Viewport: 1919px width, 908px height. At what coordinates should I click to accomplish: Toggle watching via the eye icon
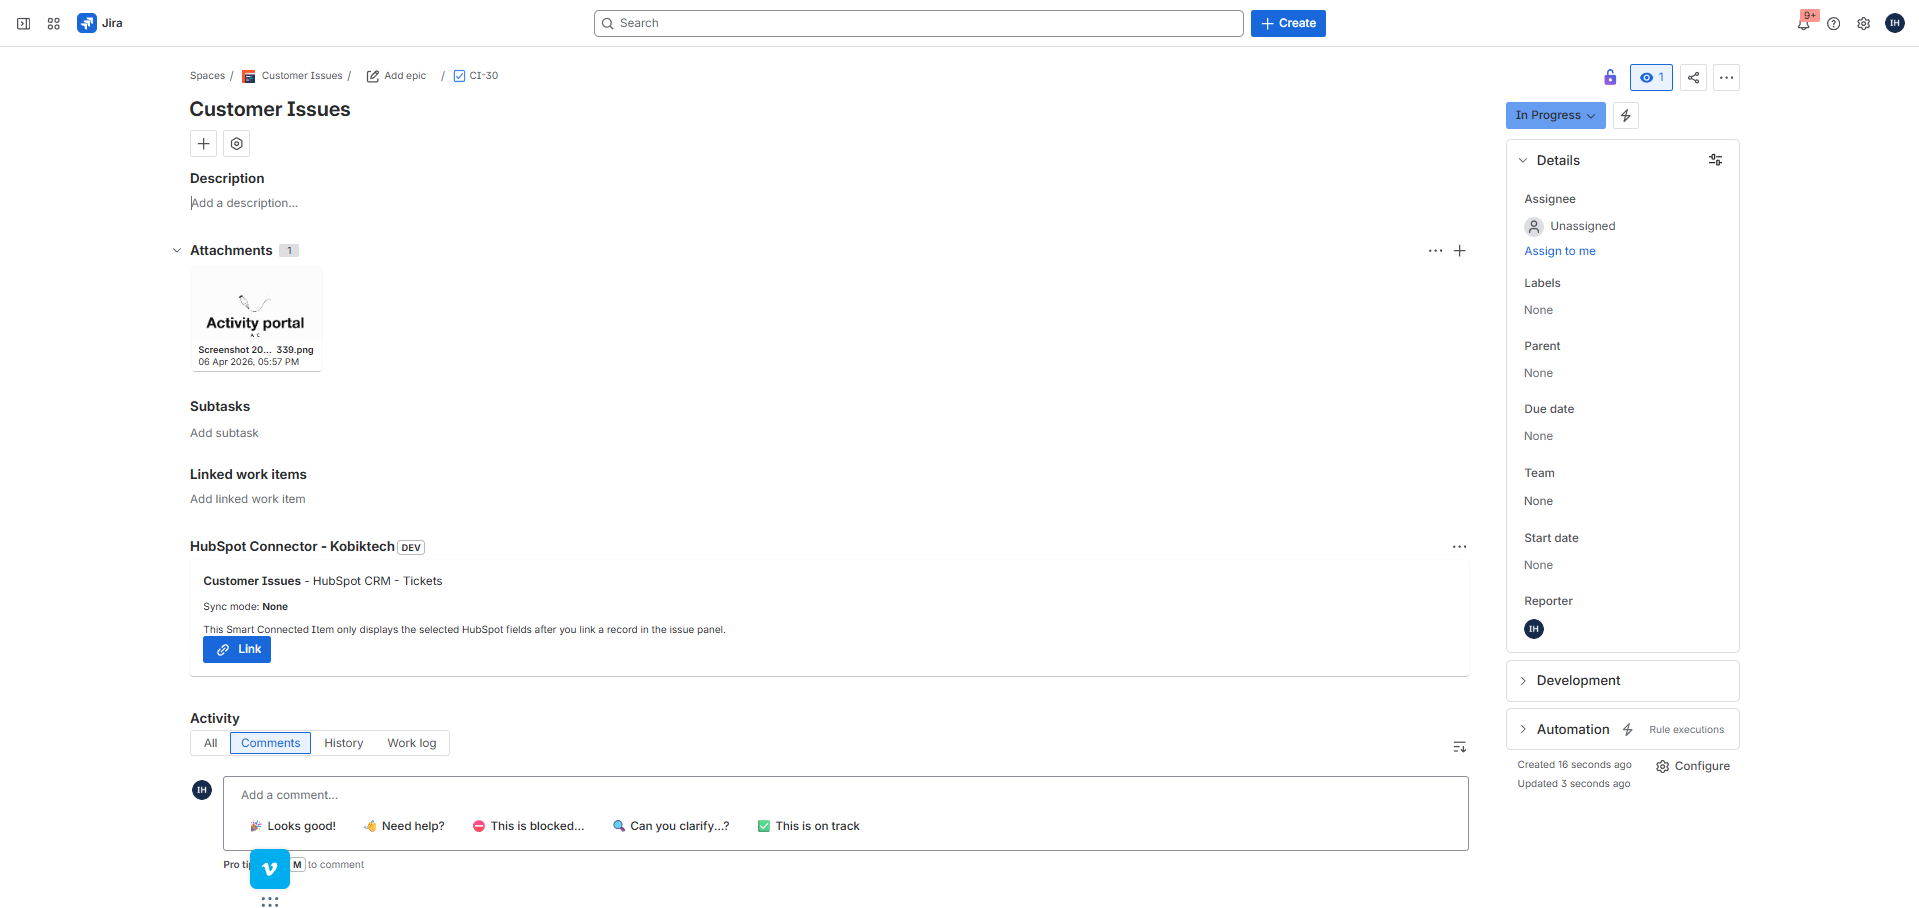[1650, 77]
